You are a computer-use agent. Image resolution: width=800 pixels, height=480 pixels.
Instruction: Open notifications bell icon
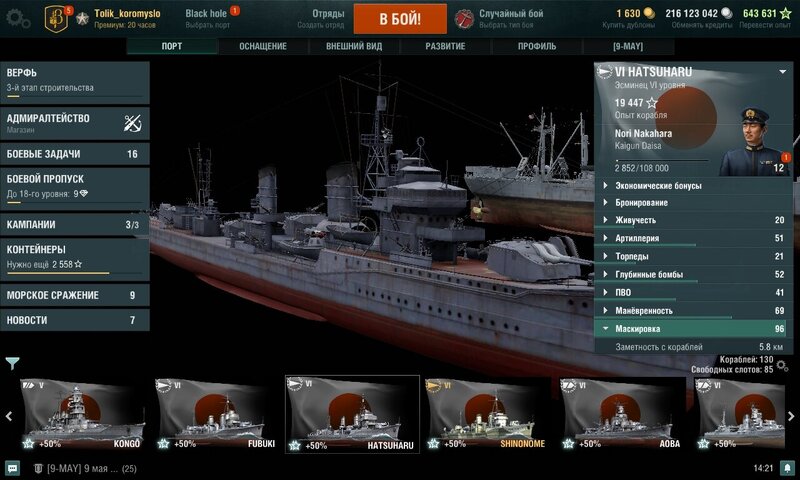tap(788, 468)
